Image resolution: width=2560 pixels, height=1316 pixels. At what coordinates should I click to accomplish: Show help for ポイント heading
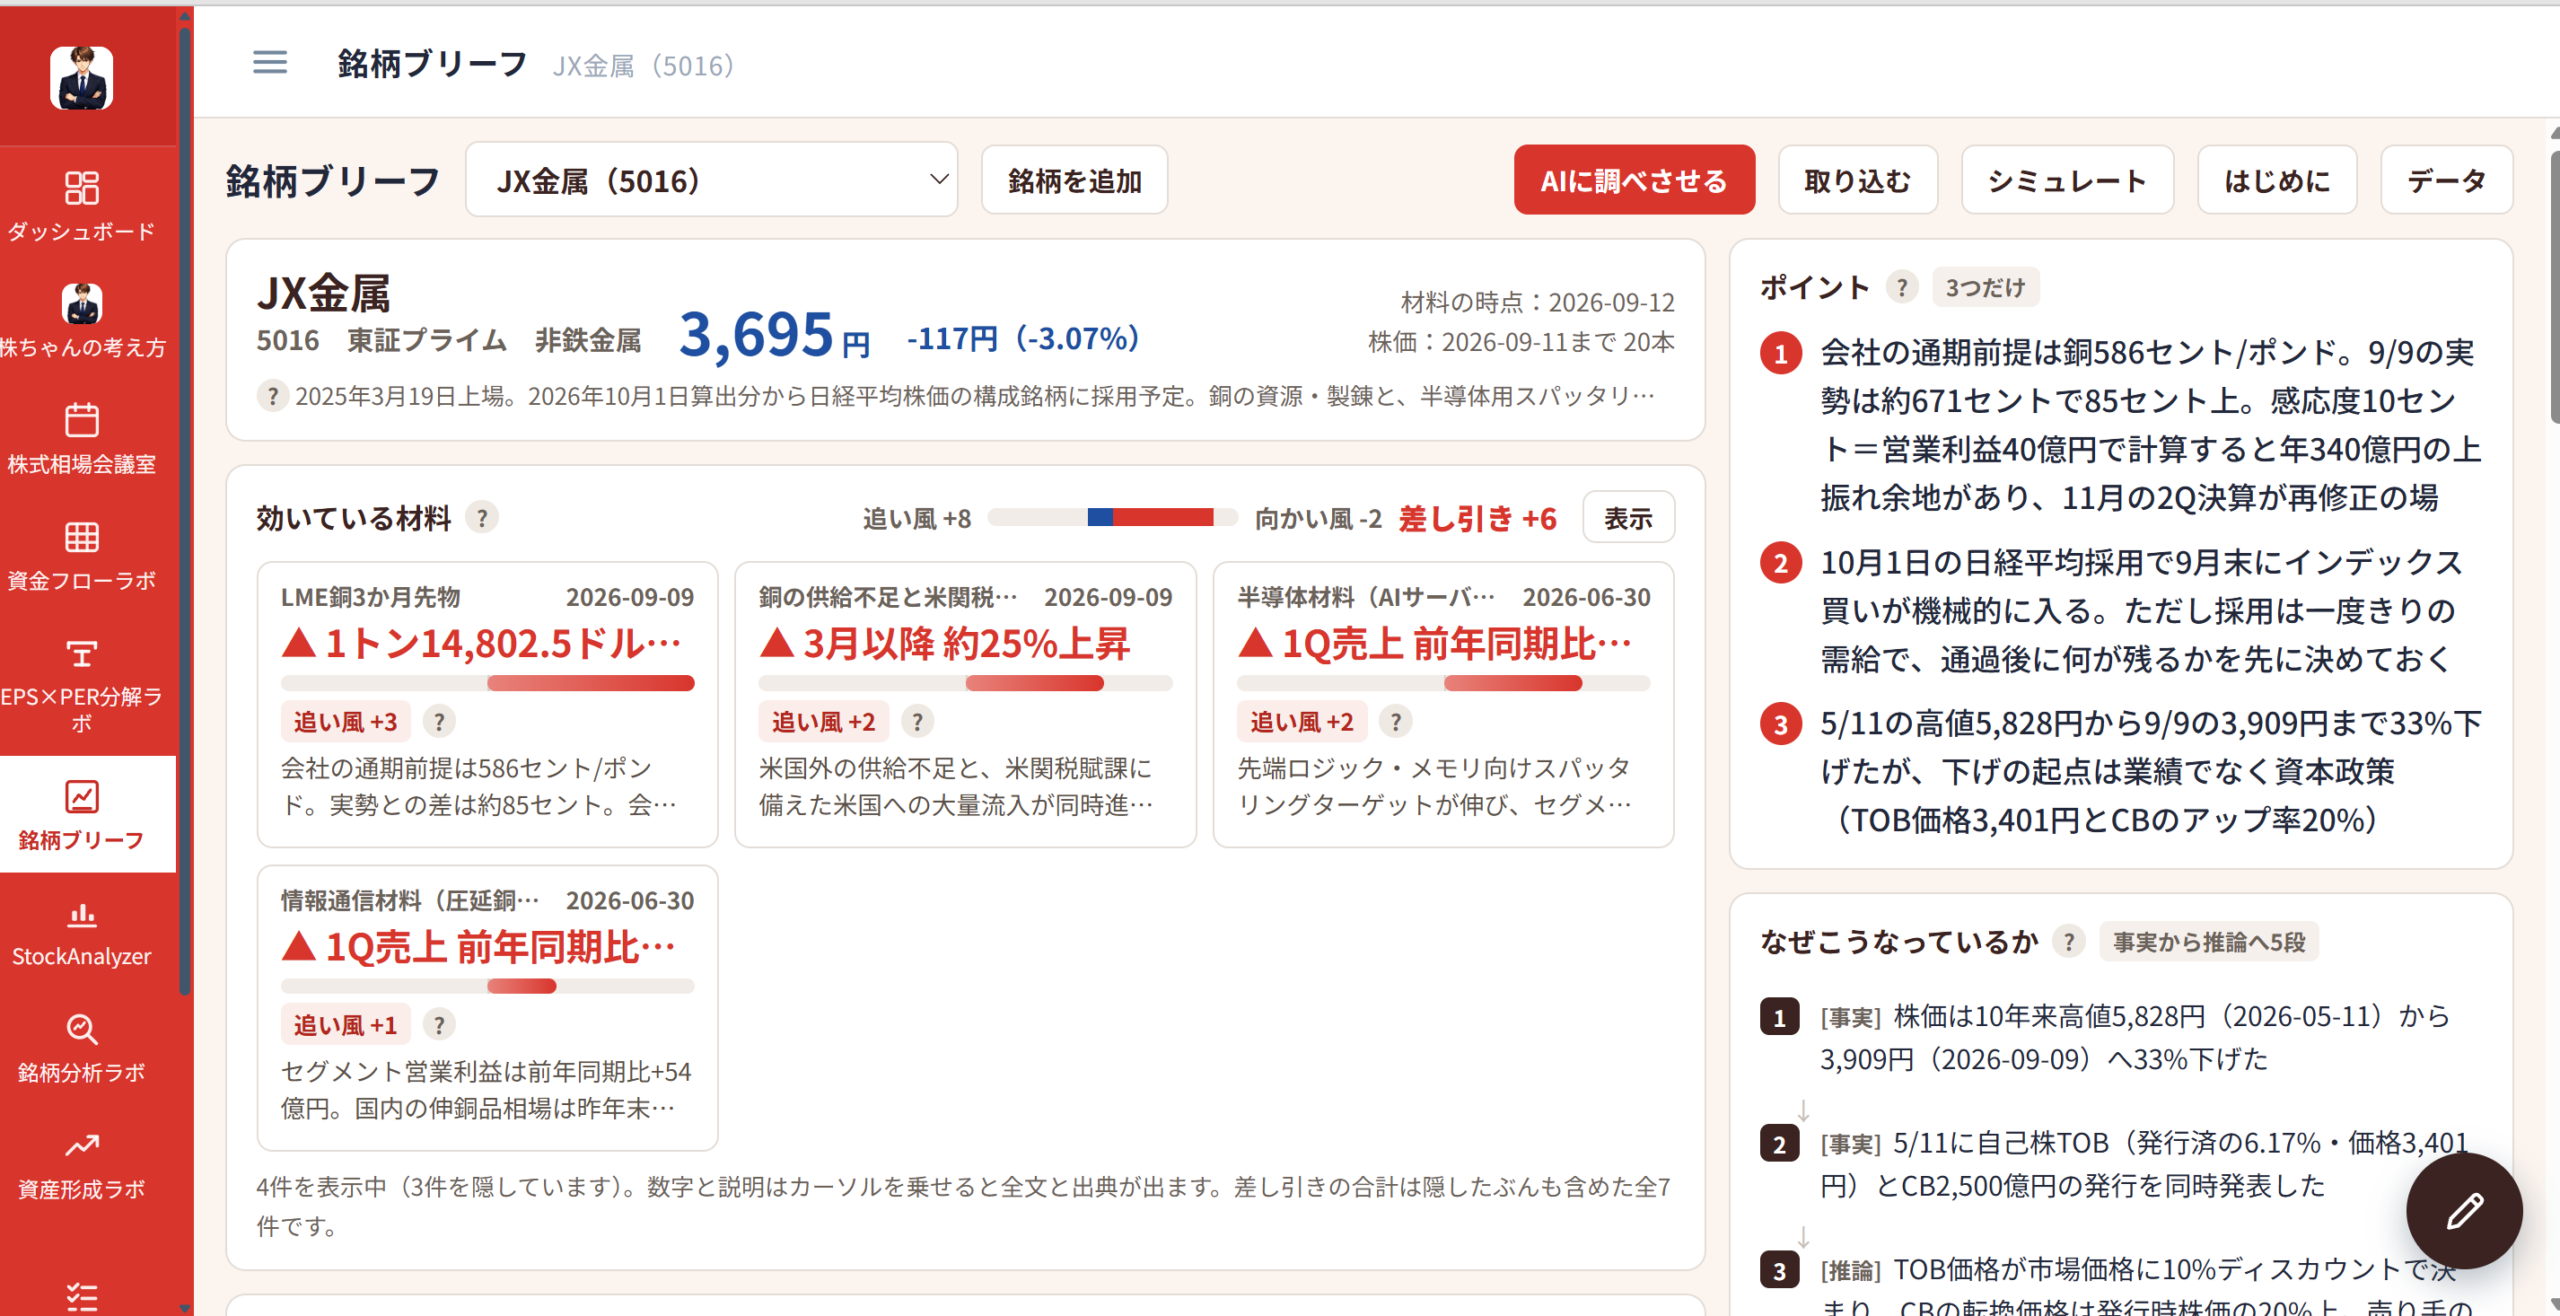(1901, 288)
